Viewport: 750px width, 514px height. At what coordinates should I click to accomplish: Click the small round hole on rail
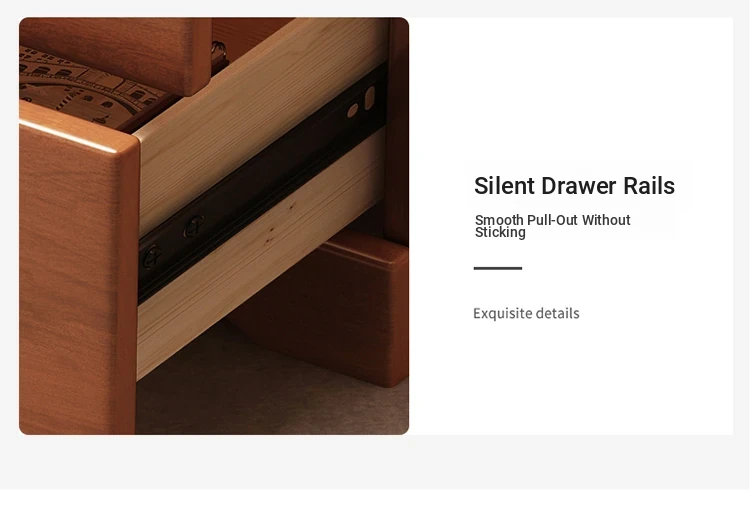click(x=353, y=110)
